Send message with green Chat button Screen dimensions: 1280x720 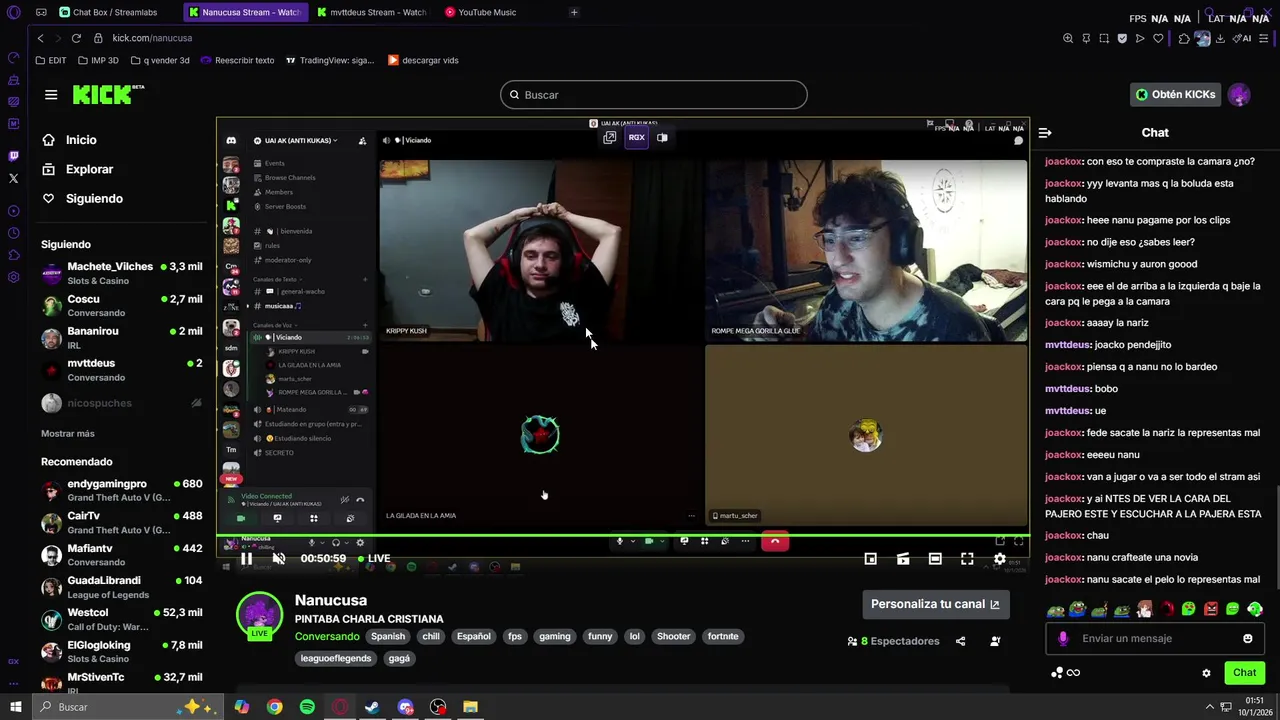[1244, 673]
